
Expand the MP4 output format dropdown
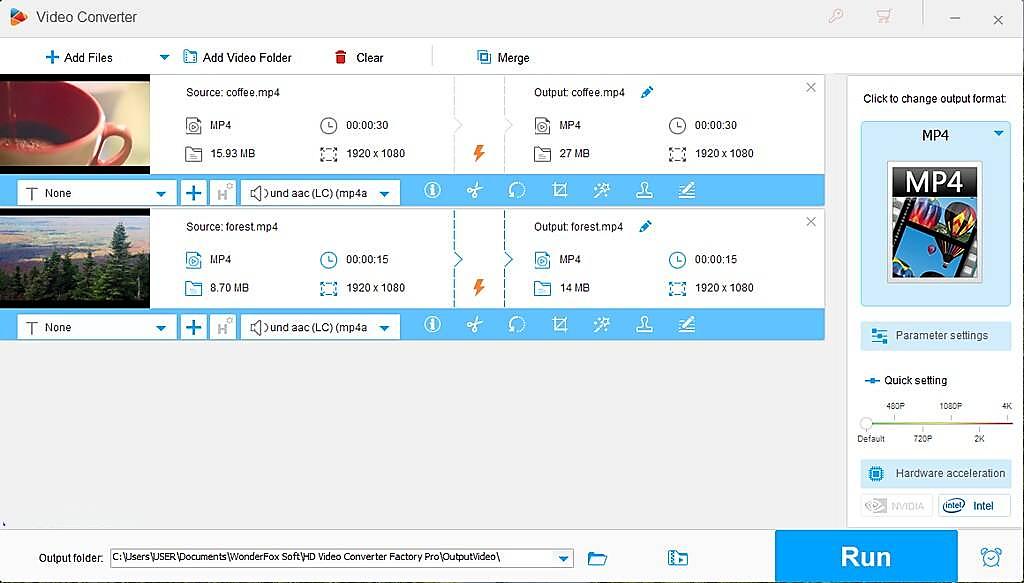[x=999, y=134]
